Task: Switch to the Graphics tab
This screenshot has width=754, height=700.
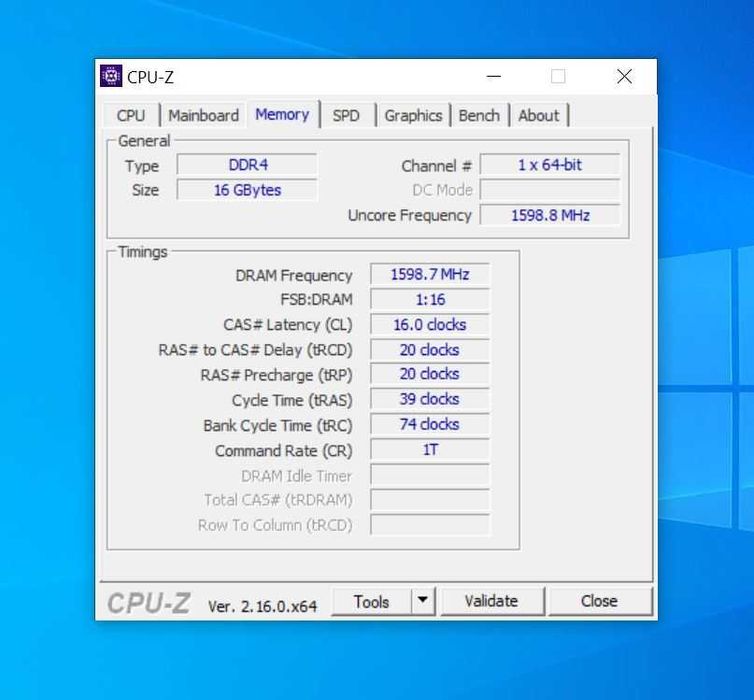Action: point(414,115)
